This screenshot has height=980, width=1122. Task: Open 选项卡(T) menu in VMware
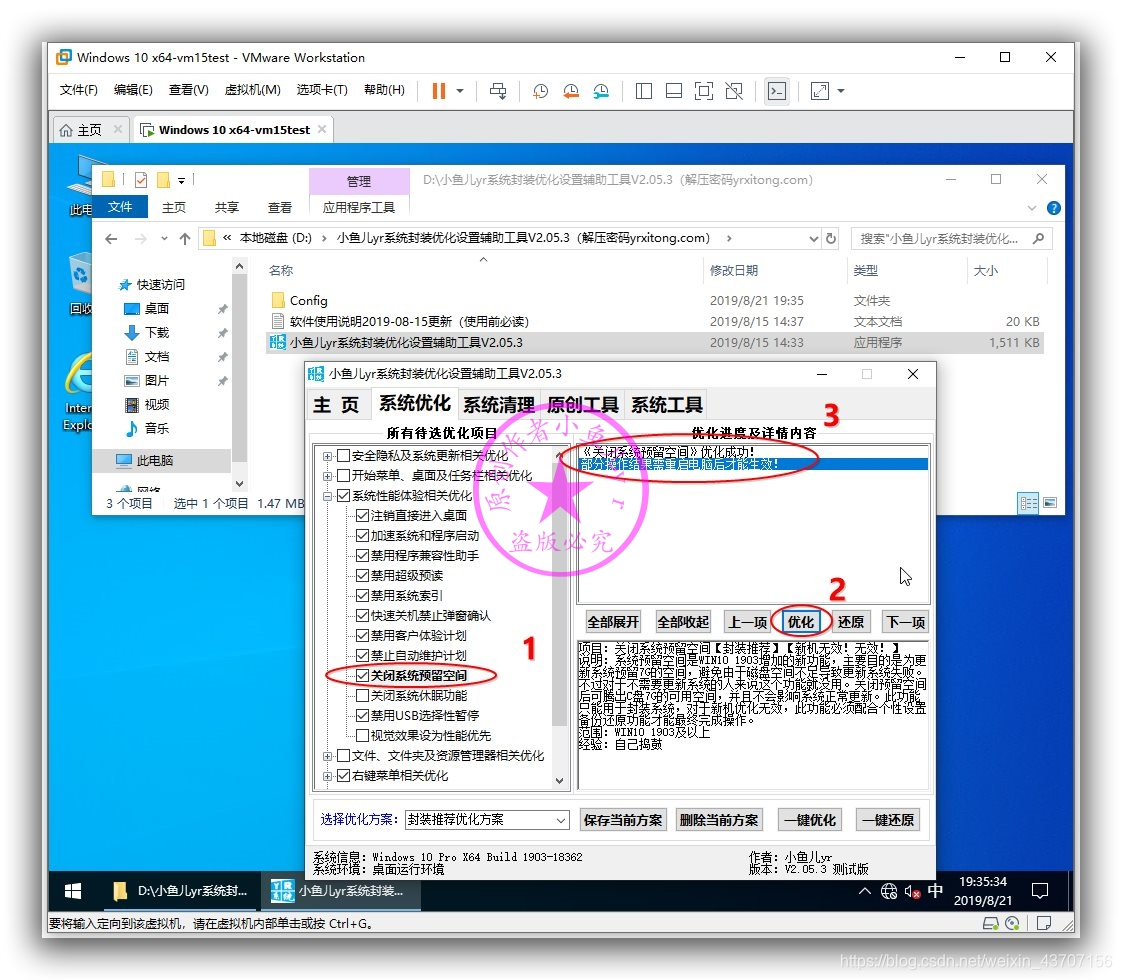click(x=322, y=89)
